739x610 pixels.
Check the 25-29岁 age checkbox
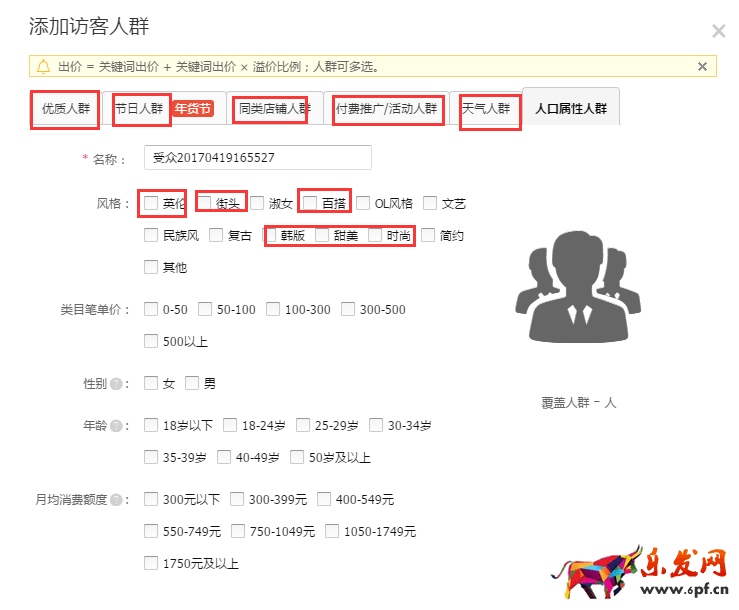[303, 425]
